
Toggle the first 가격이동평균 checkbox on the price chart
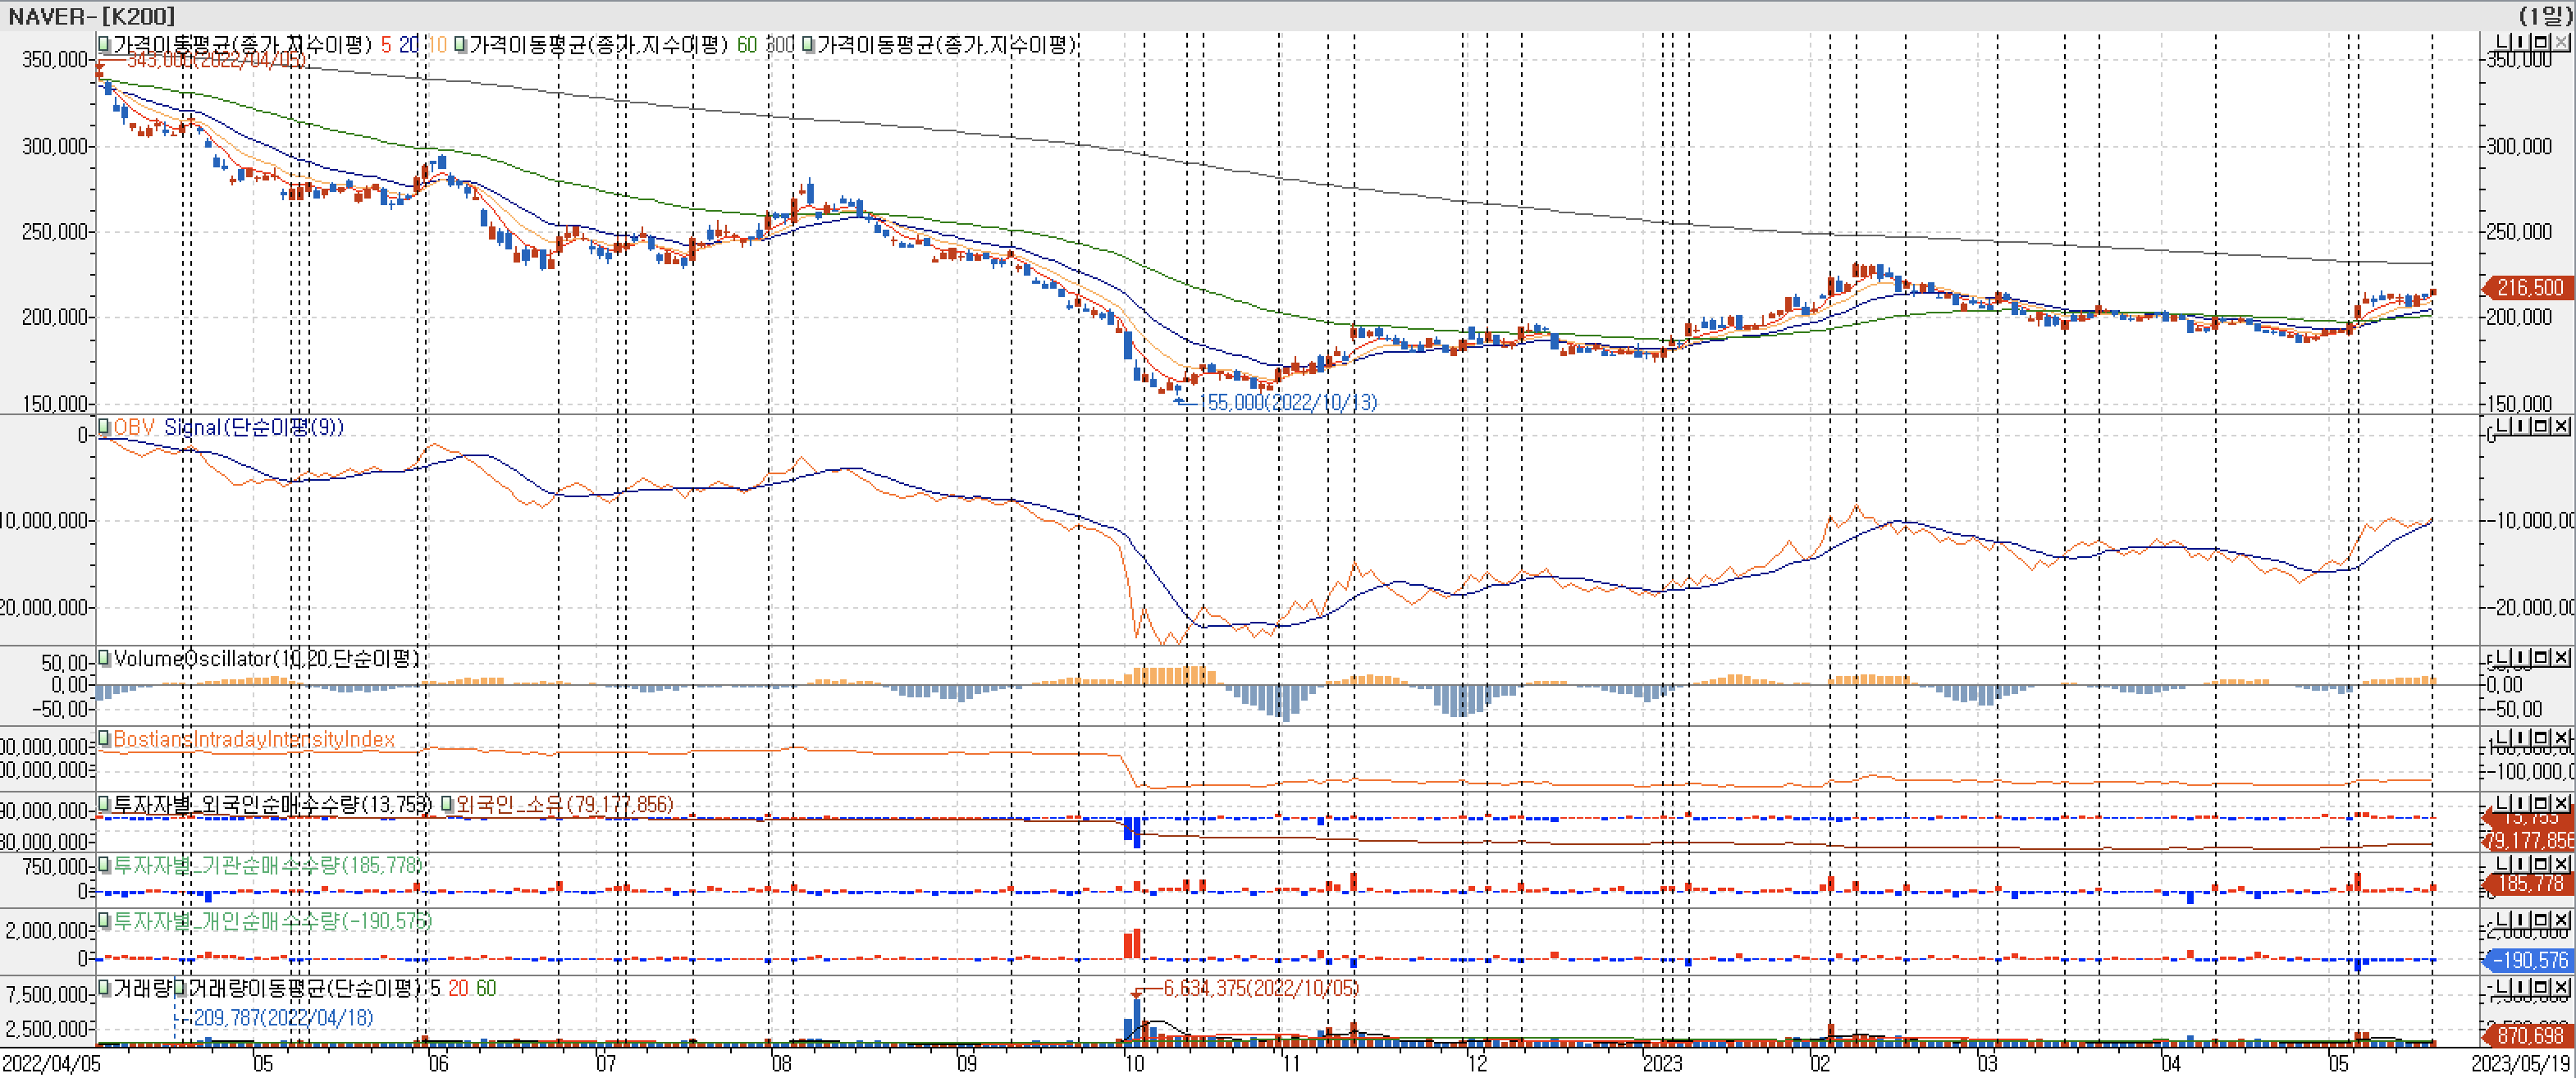click(x=104, y=44)
